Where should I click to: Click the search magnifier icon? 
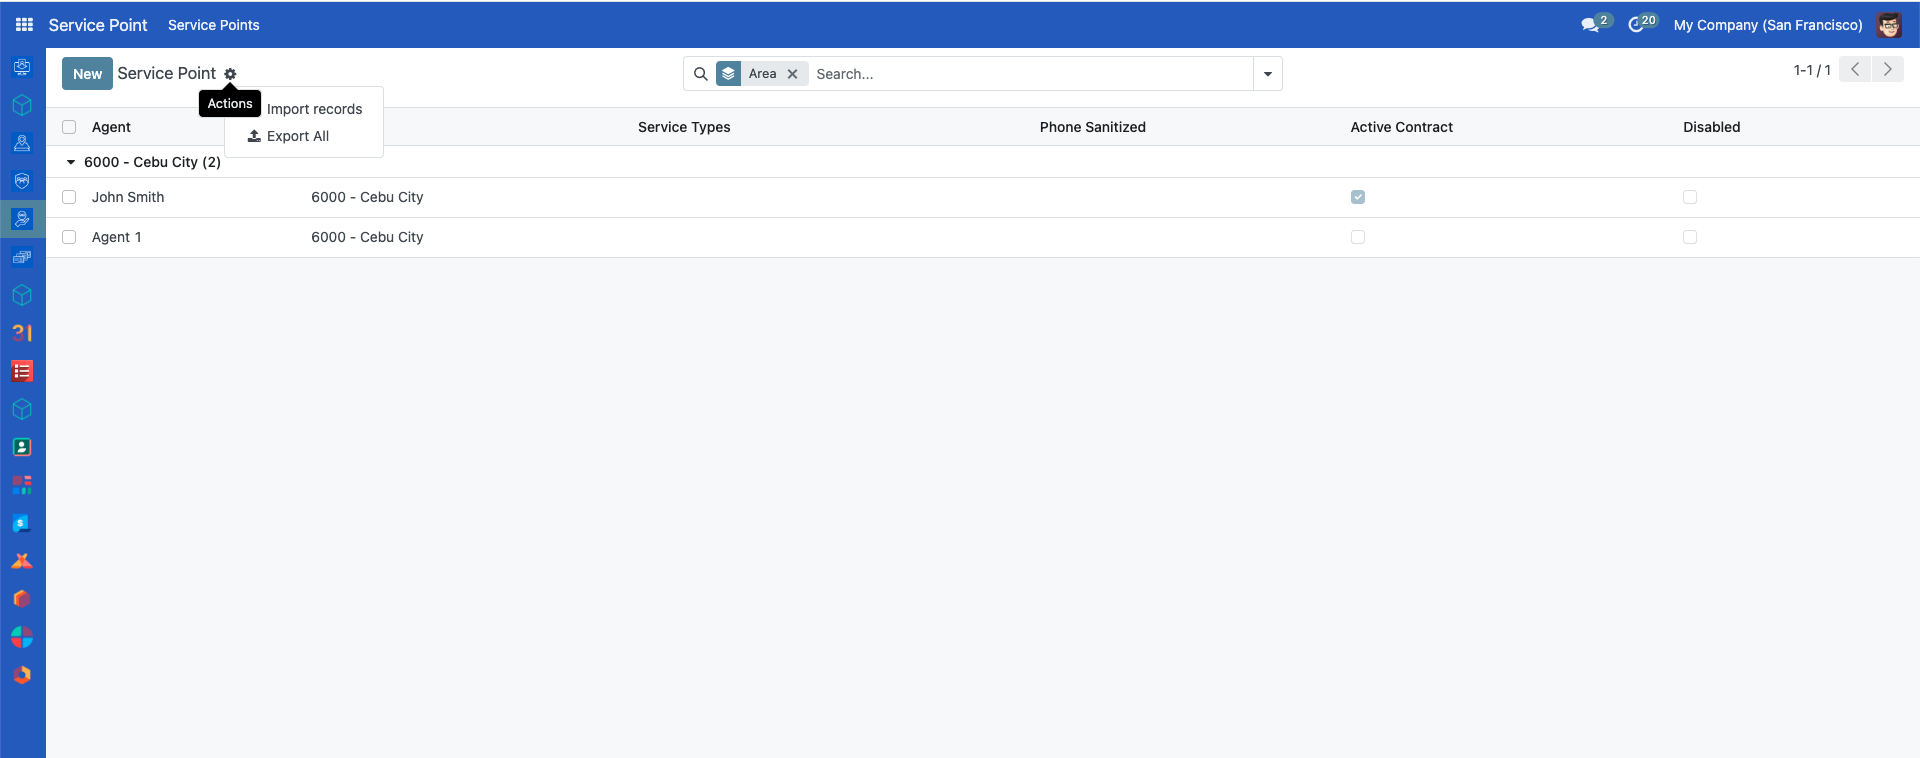coord(700,74)
